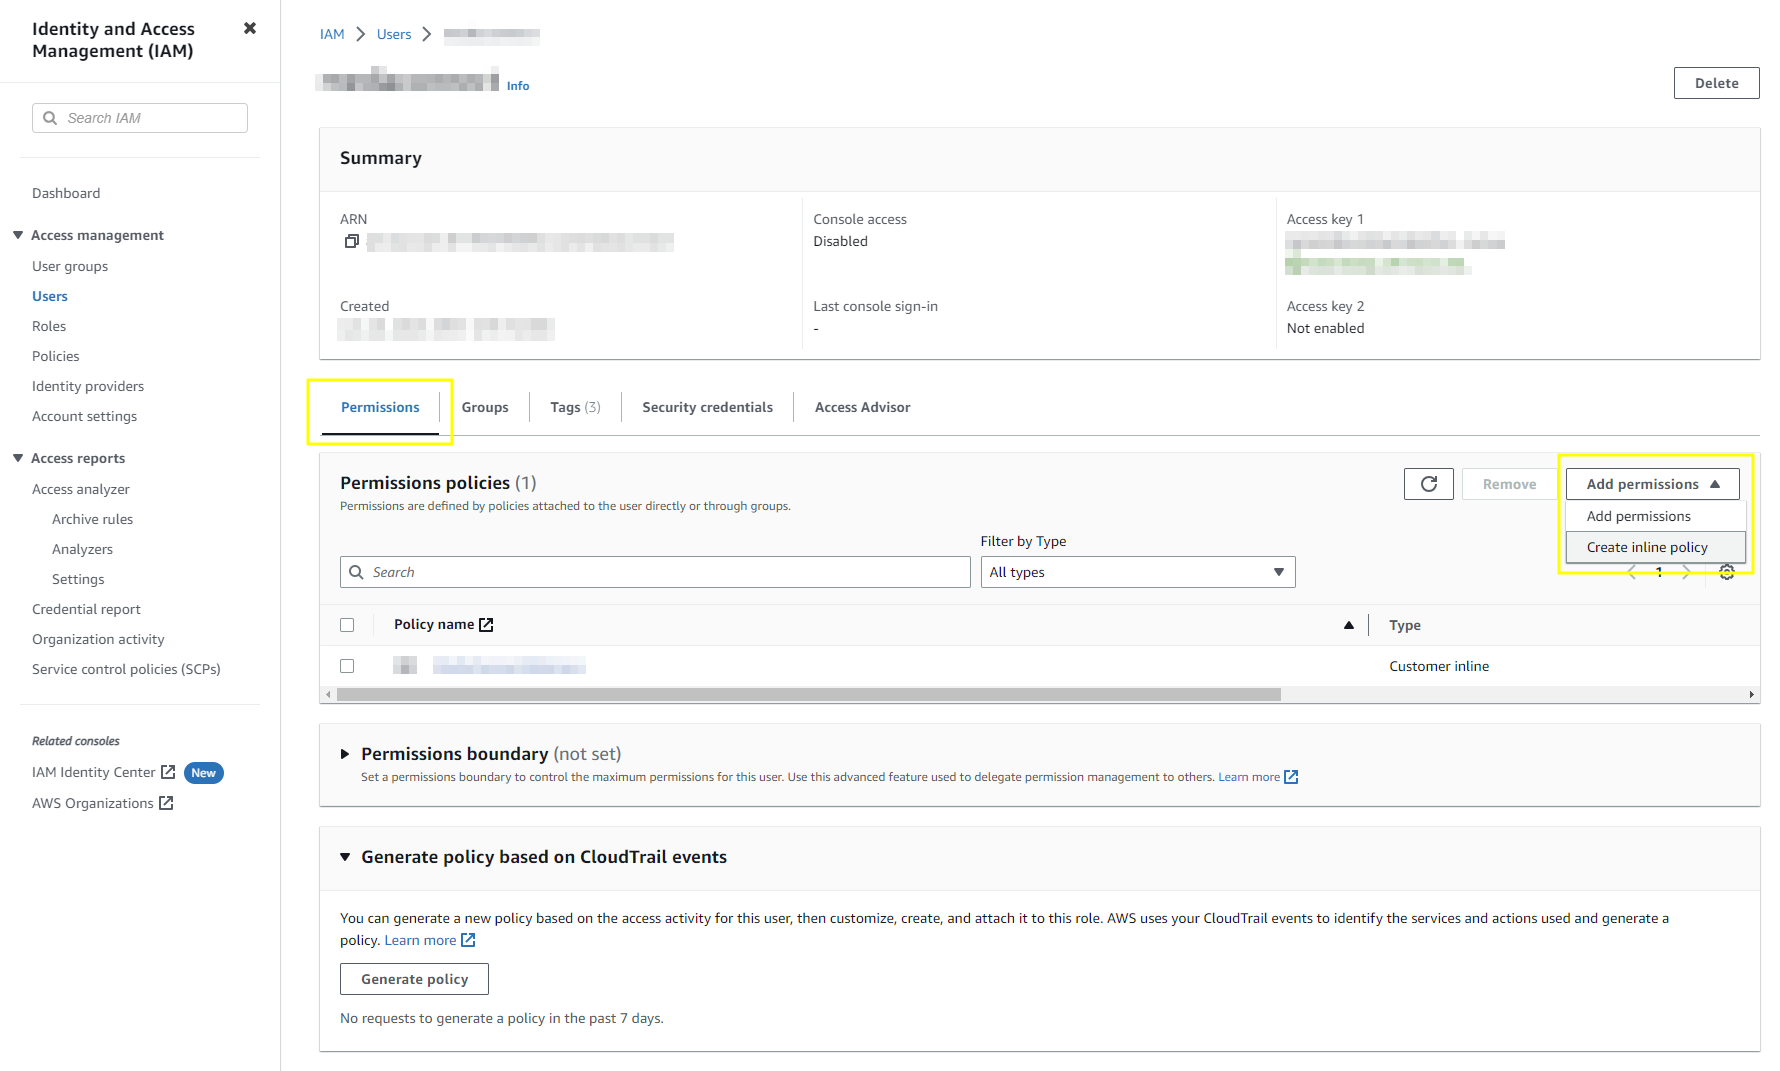Image resolution: width=1780 pixels, height=1071 pixels.
Task: Expand the Permissions boundary section
Action: coord(345,754)
